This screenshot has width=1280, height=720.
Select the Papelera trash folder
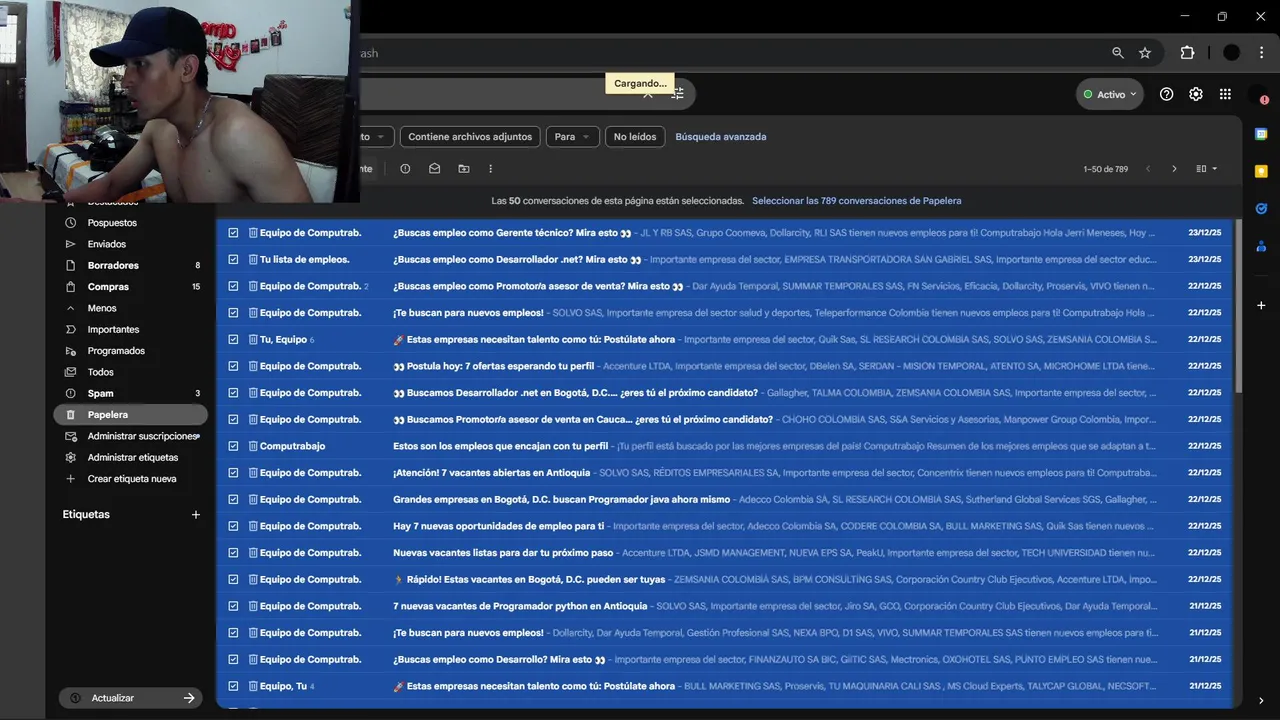coord(131,414)
